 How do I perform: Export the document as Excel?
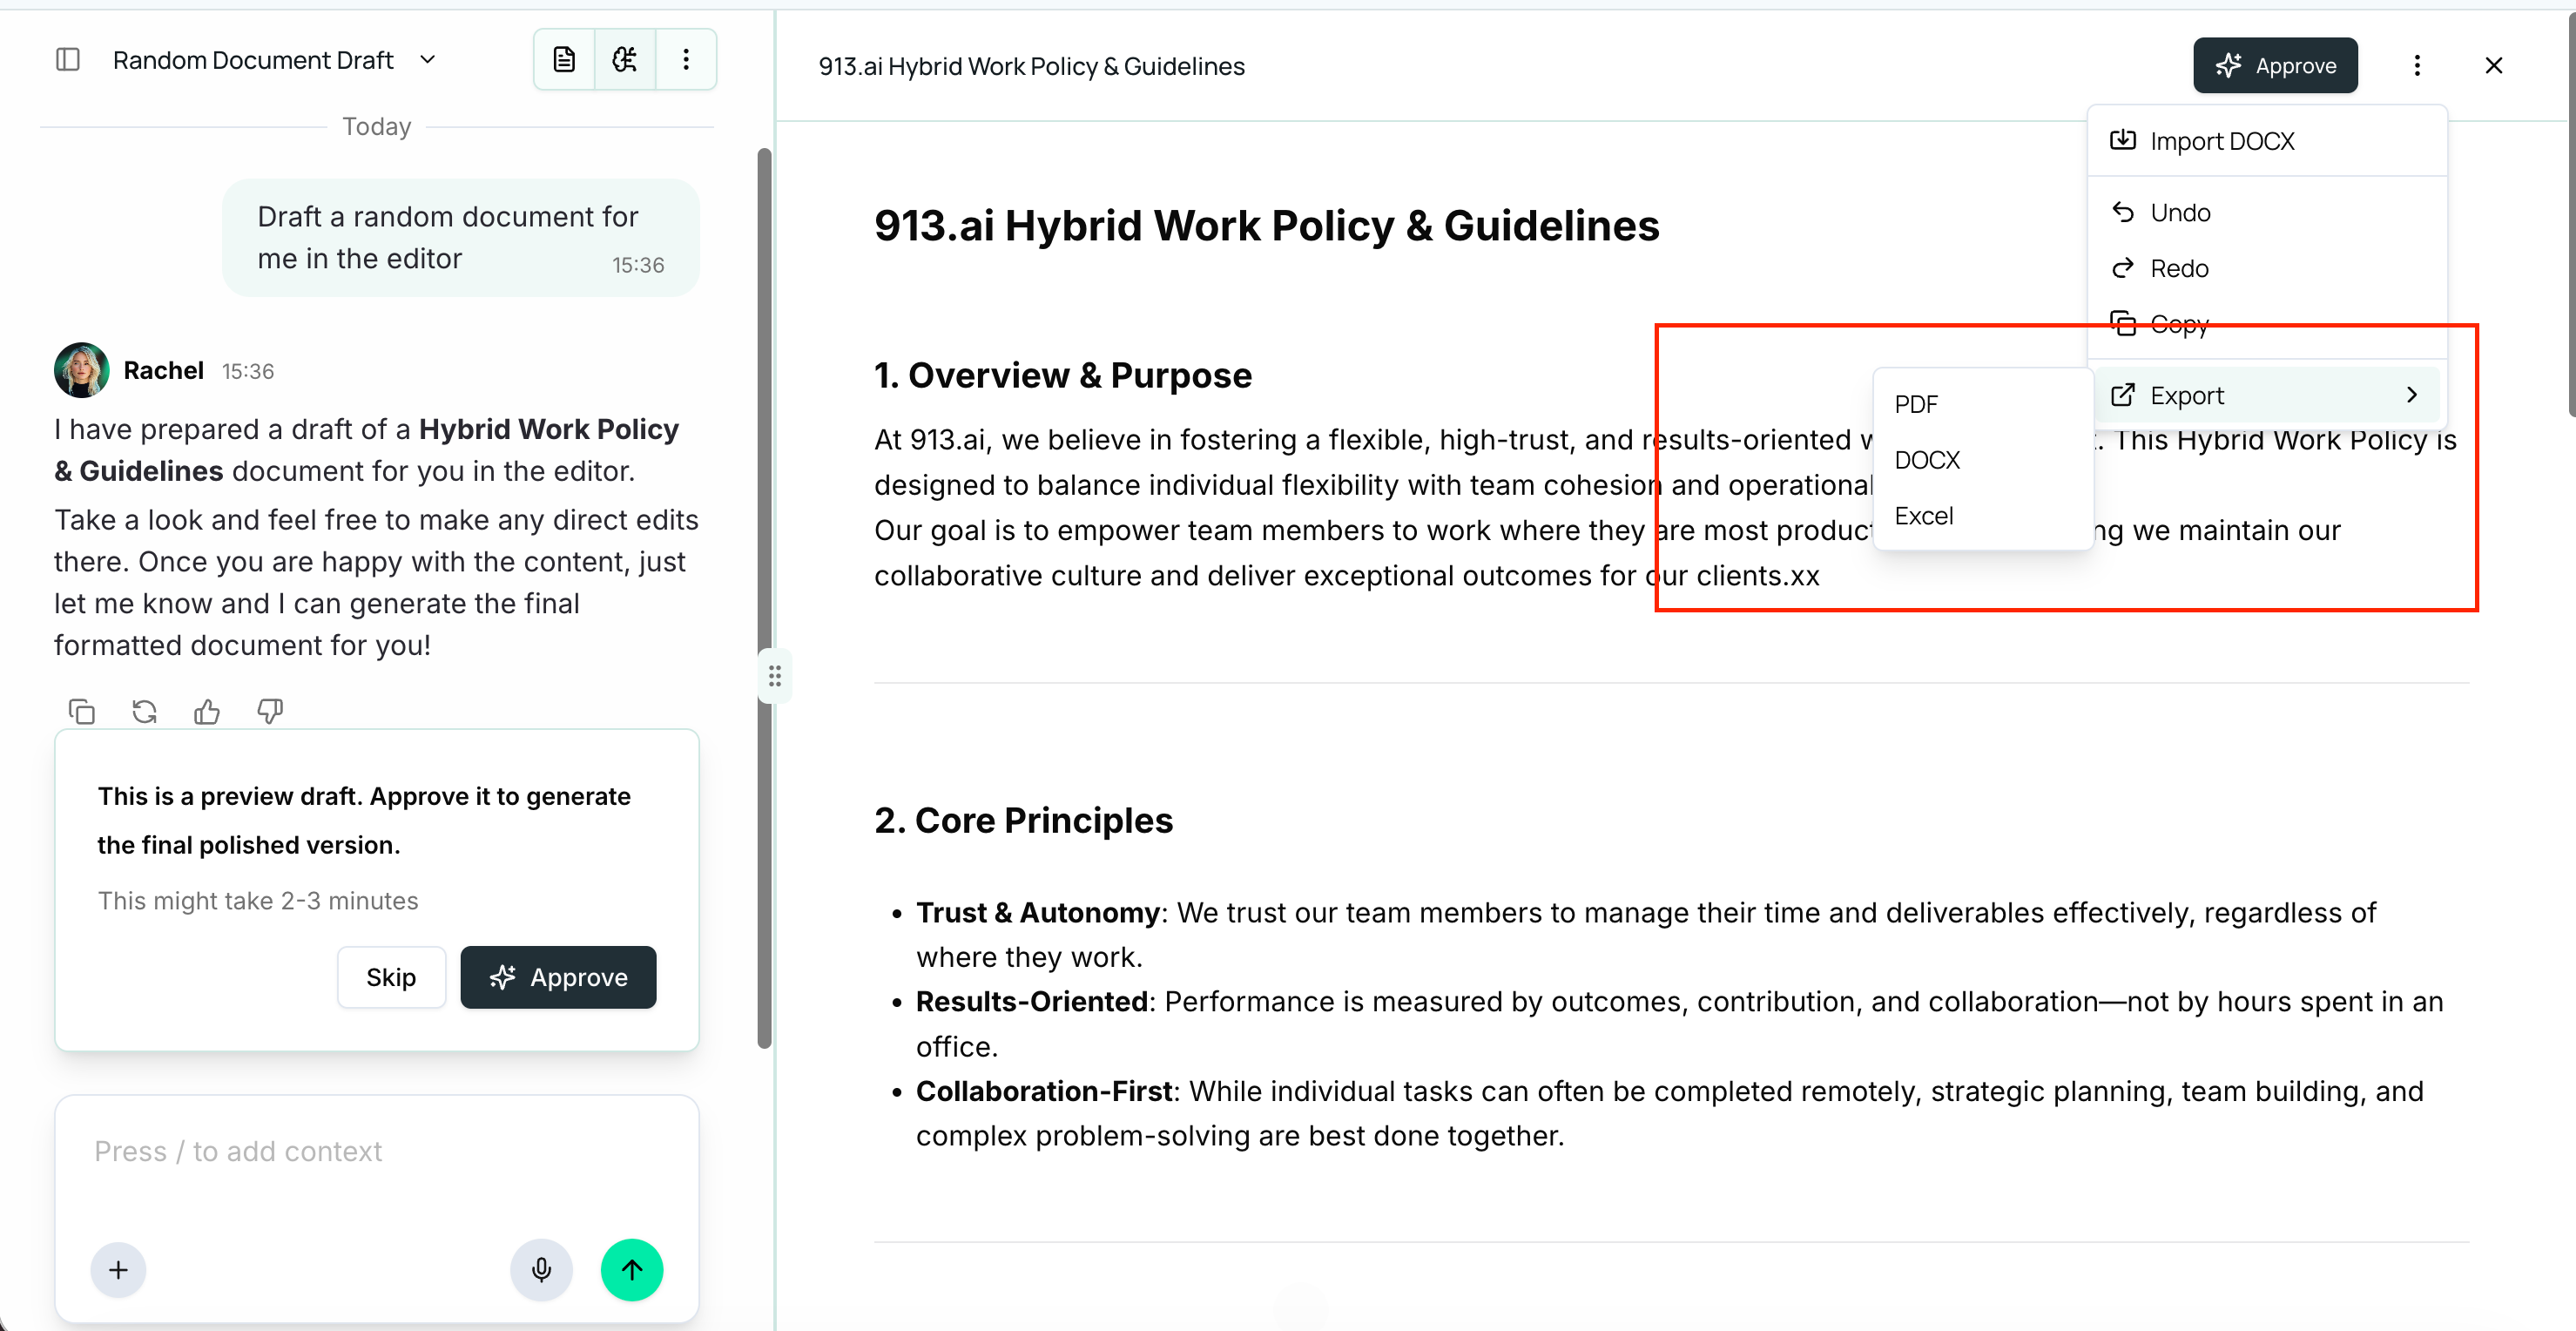click(x=1983, y=516)
